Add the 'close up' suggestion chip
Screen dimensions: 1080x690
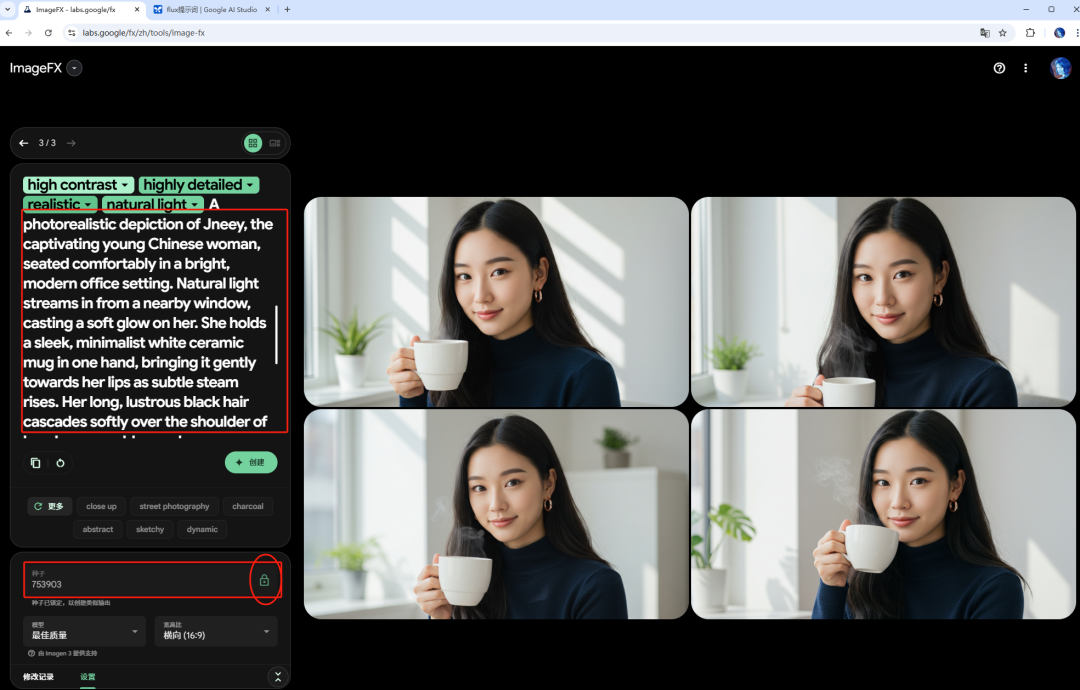tap(101, 506)
